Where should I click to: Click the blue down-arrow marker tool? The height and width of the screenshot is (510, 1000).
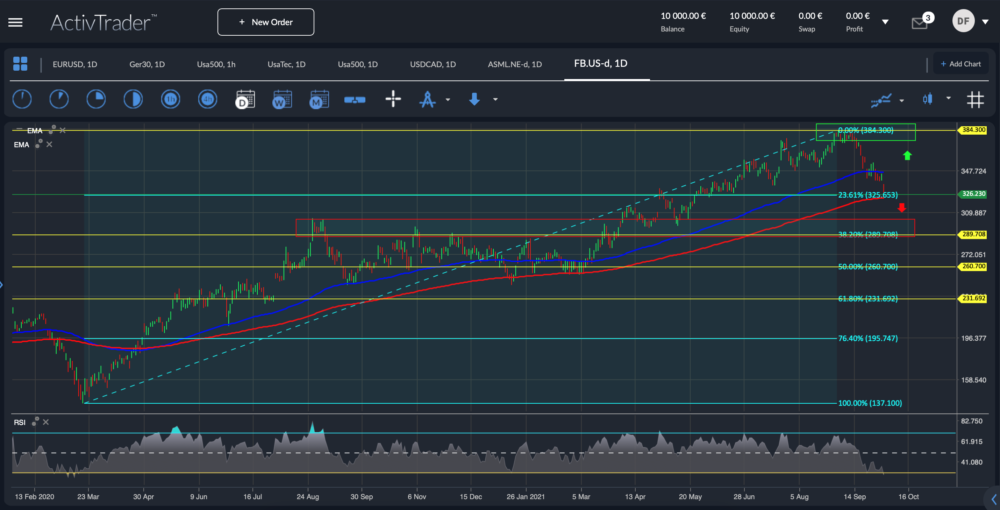(x=474, y=99)
